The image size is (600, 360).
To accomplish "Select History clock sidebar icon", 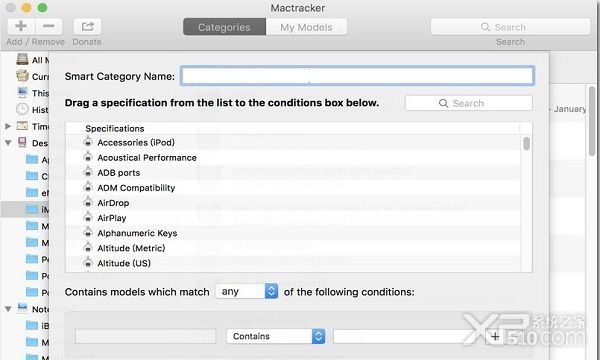I will (23, 109).
